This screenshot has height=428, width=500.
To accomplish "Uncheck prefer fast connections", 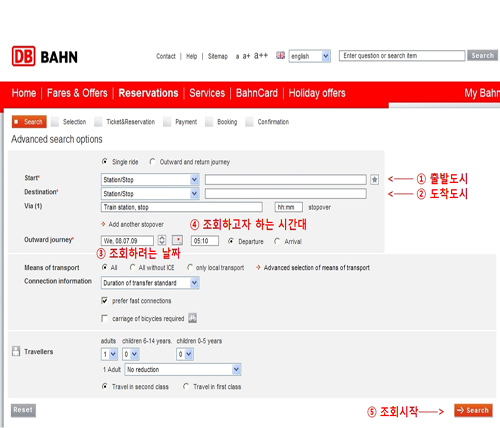I will 104,301.
